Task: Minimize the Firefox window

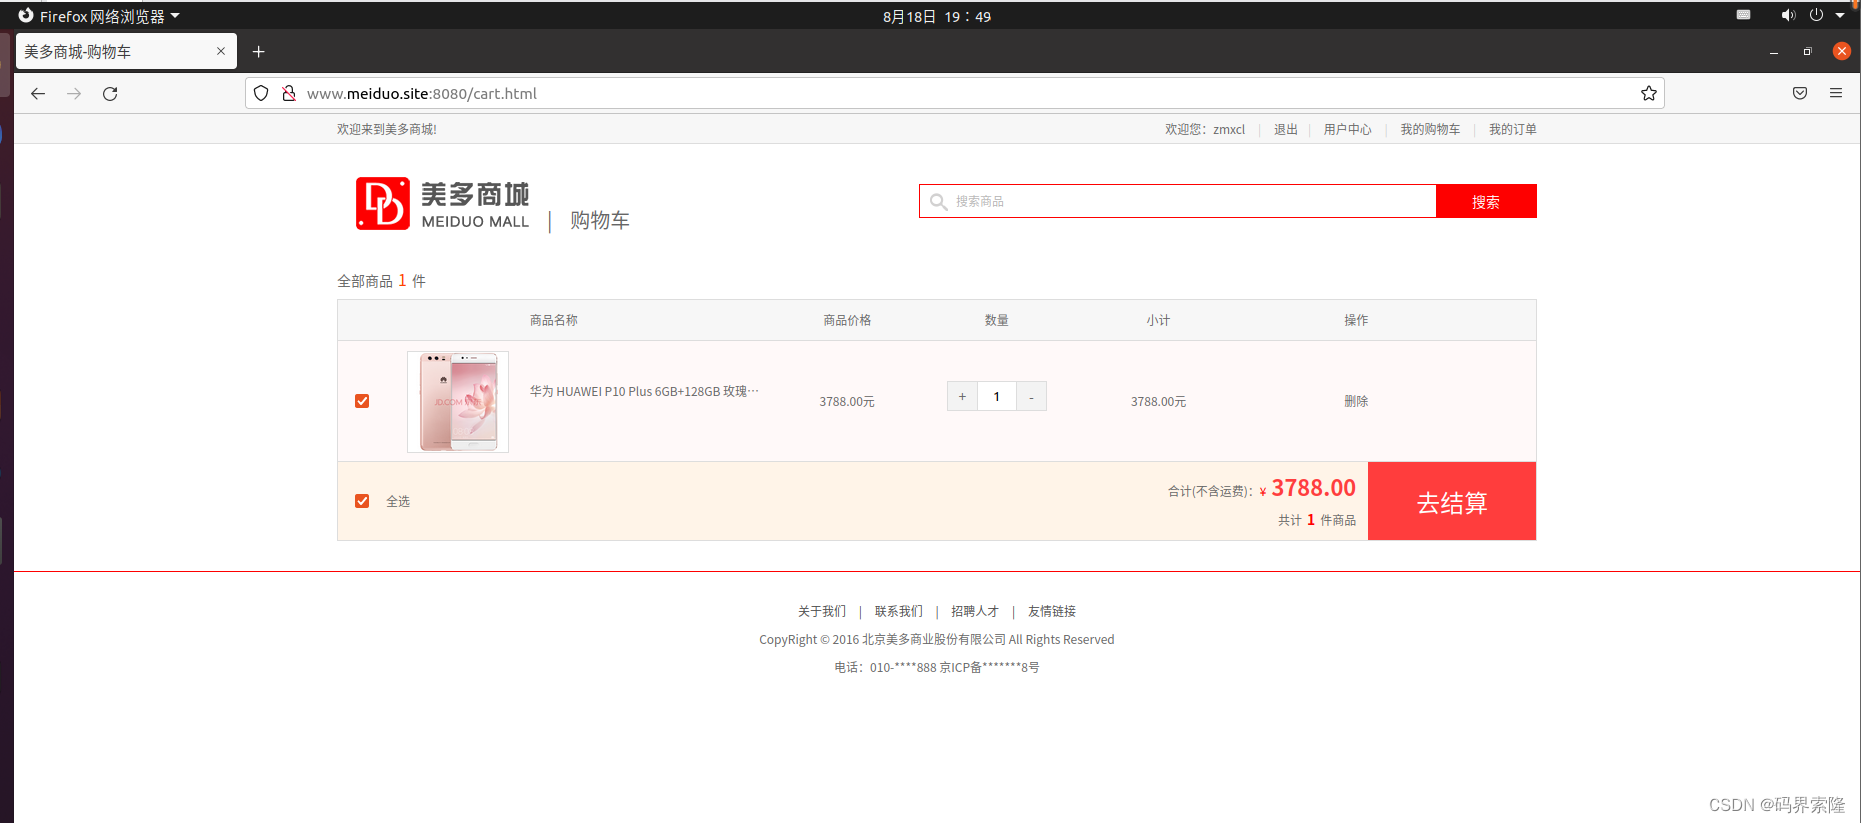Action: point(1774,51)
